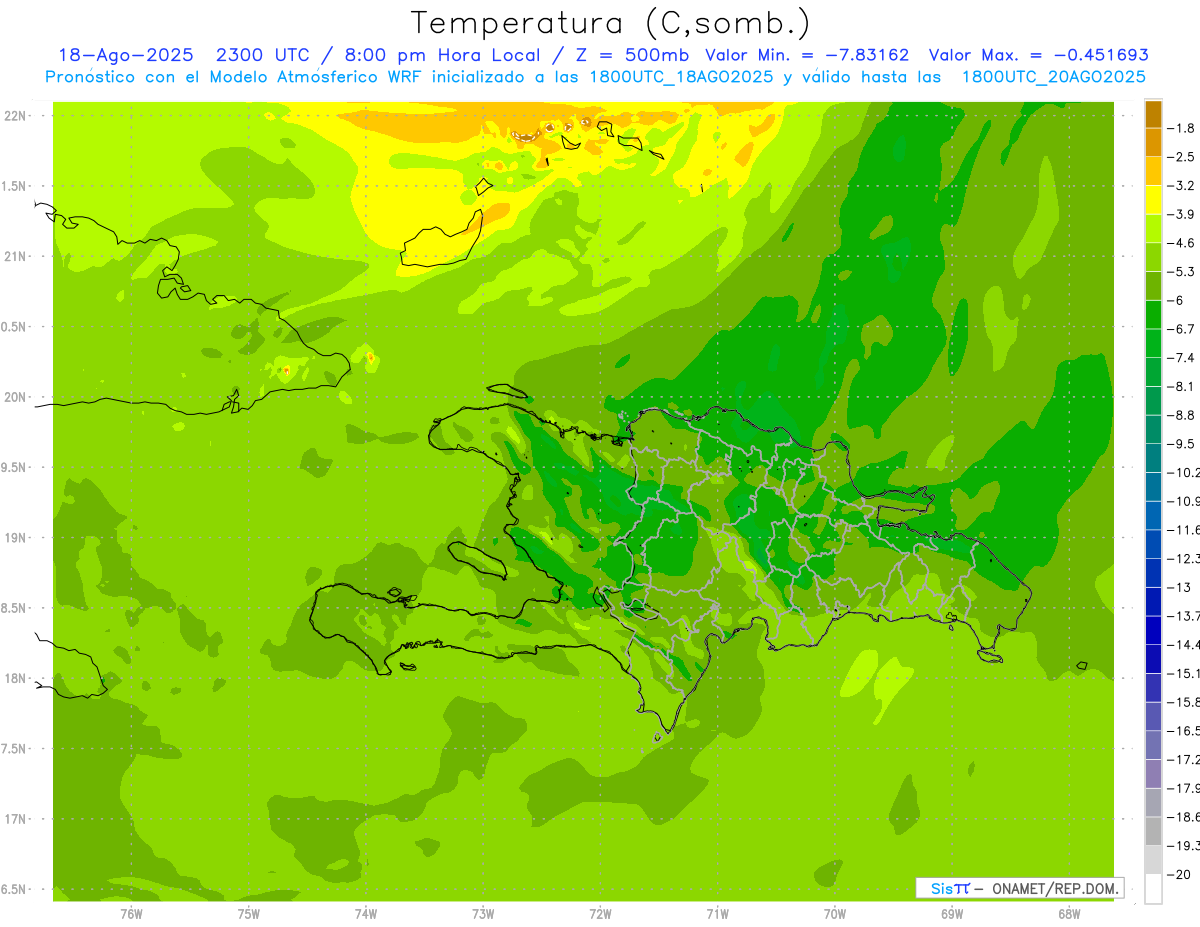
Task: Select the brown top swatch above -1.8
Action: [x=1153, y=114]
